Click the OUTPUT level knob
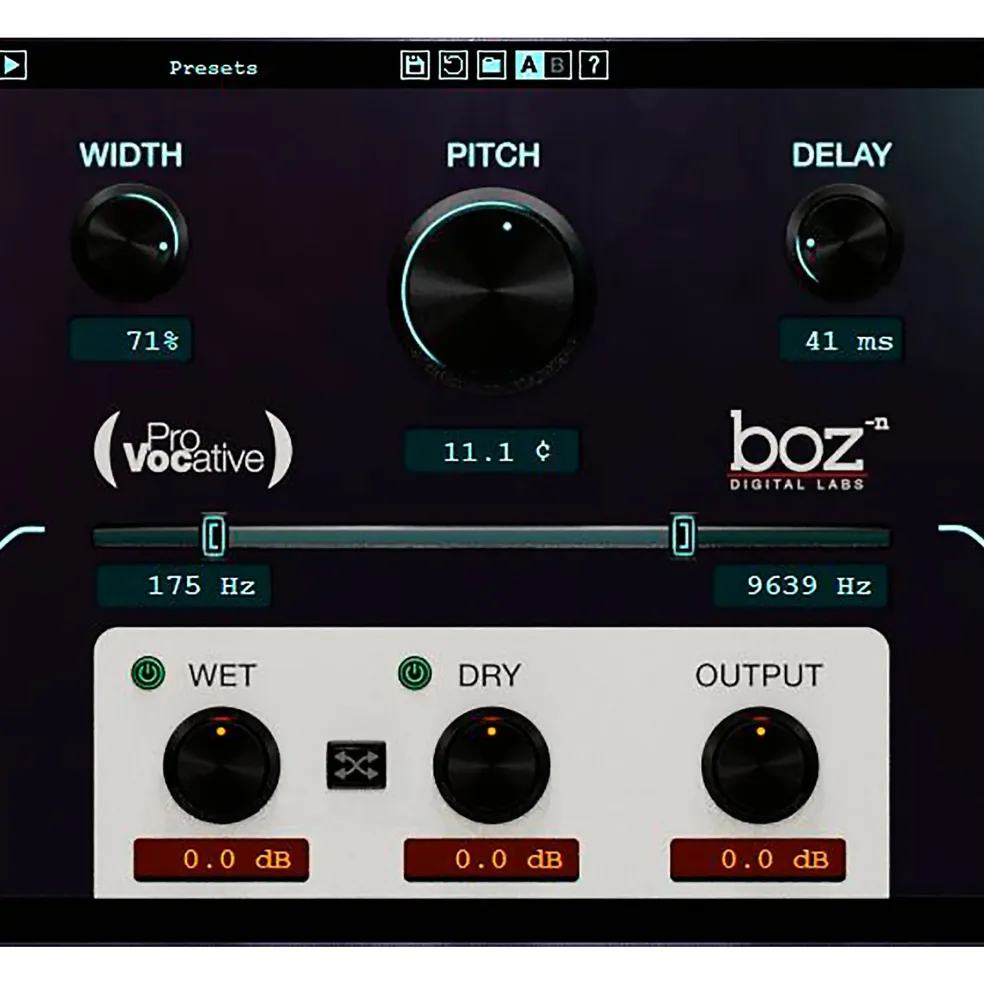Image resolution: width=984 pixels, height=985 pixels. coord(760,765)
